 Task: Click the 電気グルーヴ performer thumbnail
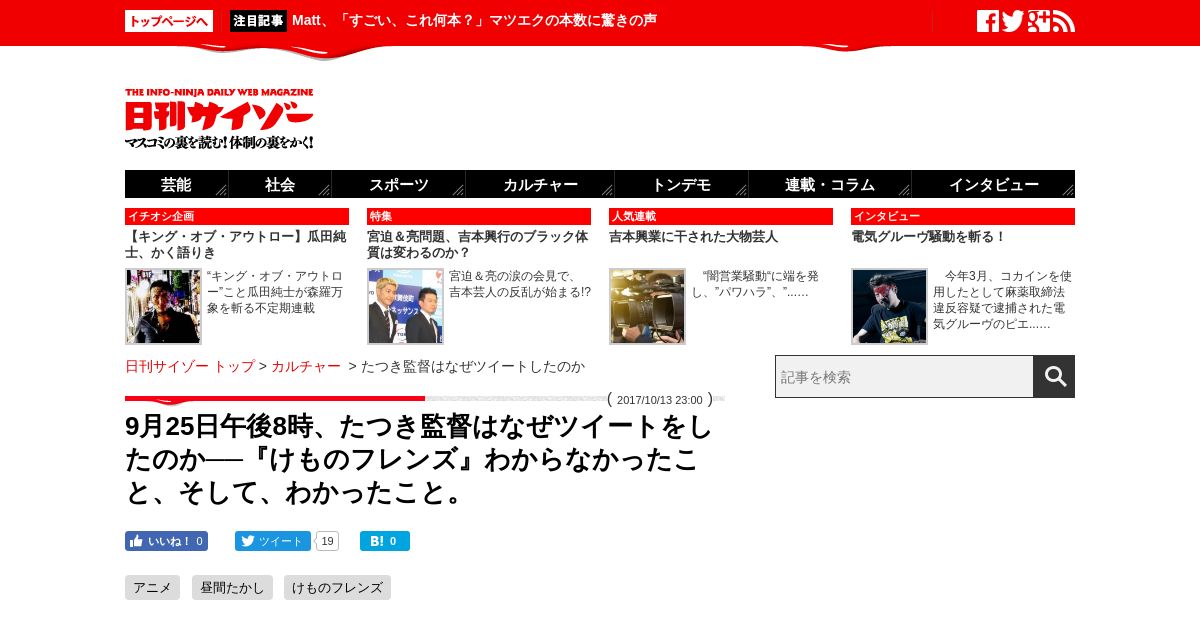[889, 306]
